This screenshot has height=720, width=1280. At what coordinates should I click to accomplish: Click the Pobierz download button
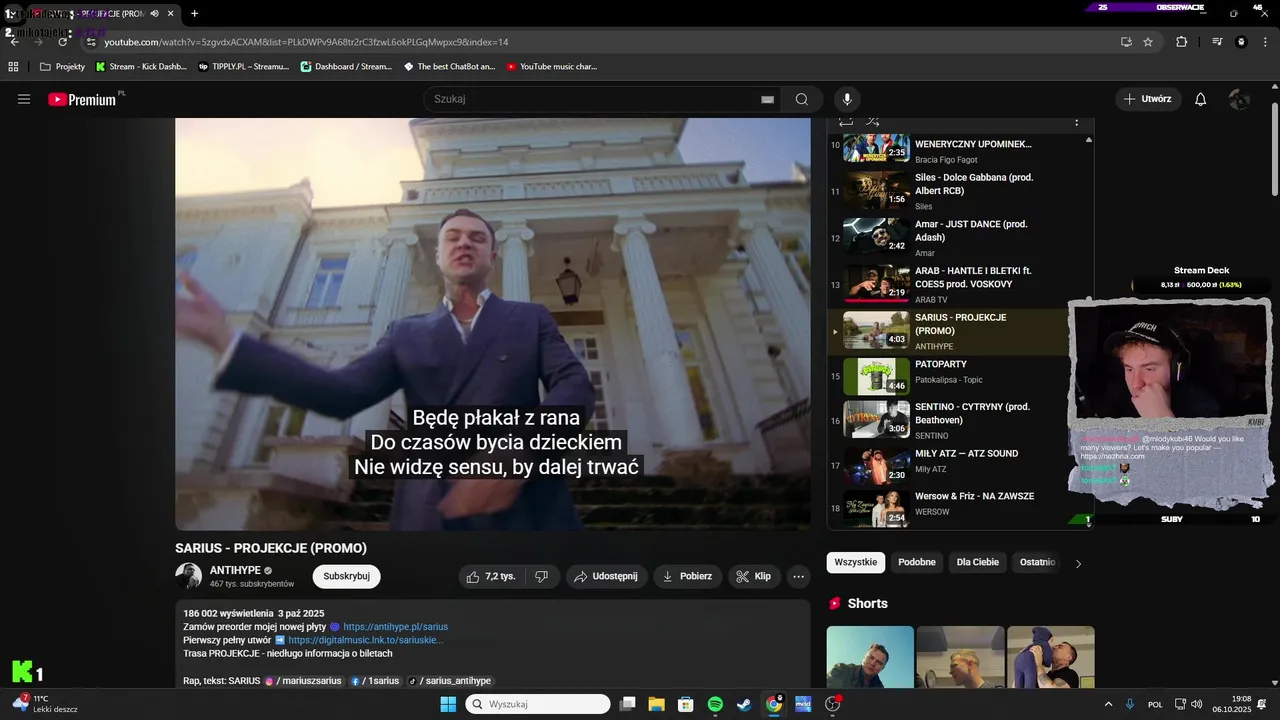(x=687, y=576)
